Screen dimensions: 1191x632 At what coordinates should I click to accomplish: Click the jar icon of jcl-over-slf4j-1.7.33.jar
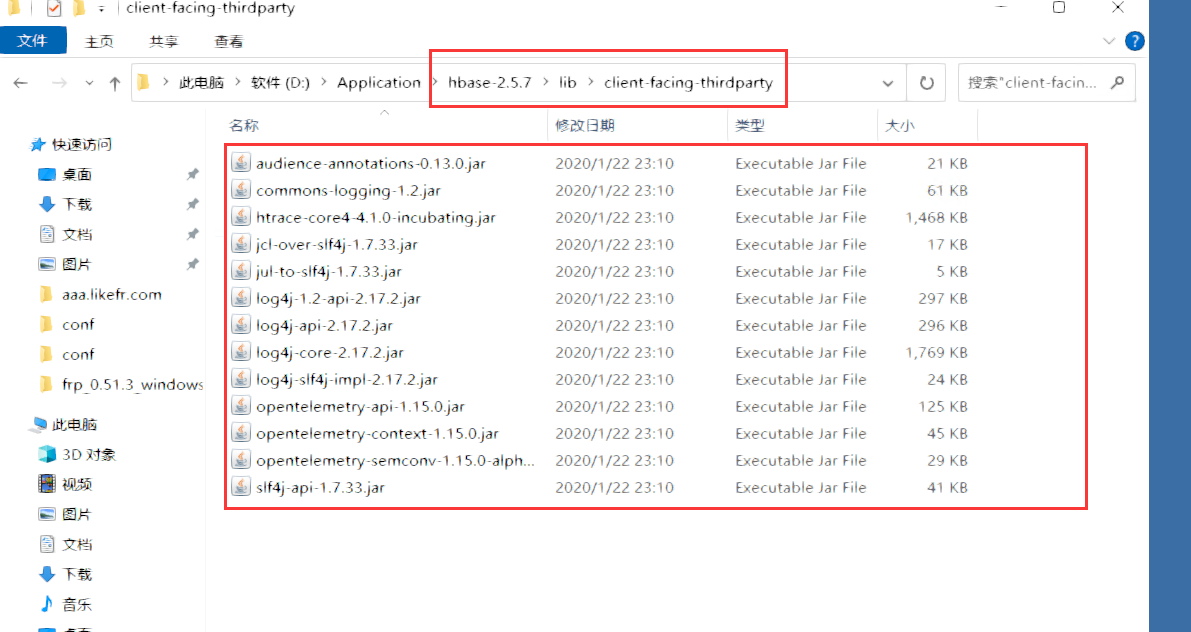[x=241, y=244]
